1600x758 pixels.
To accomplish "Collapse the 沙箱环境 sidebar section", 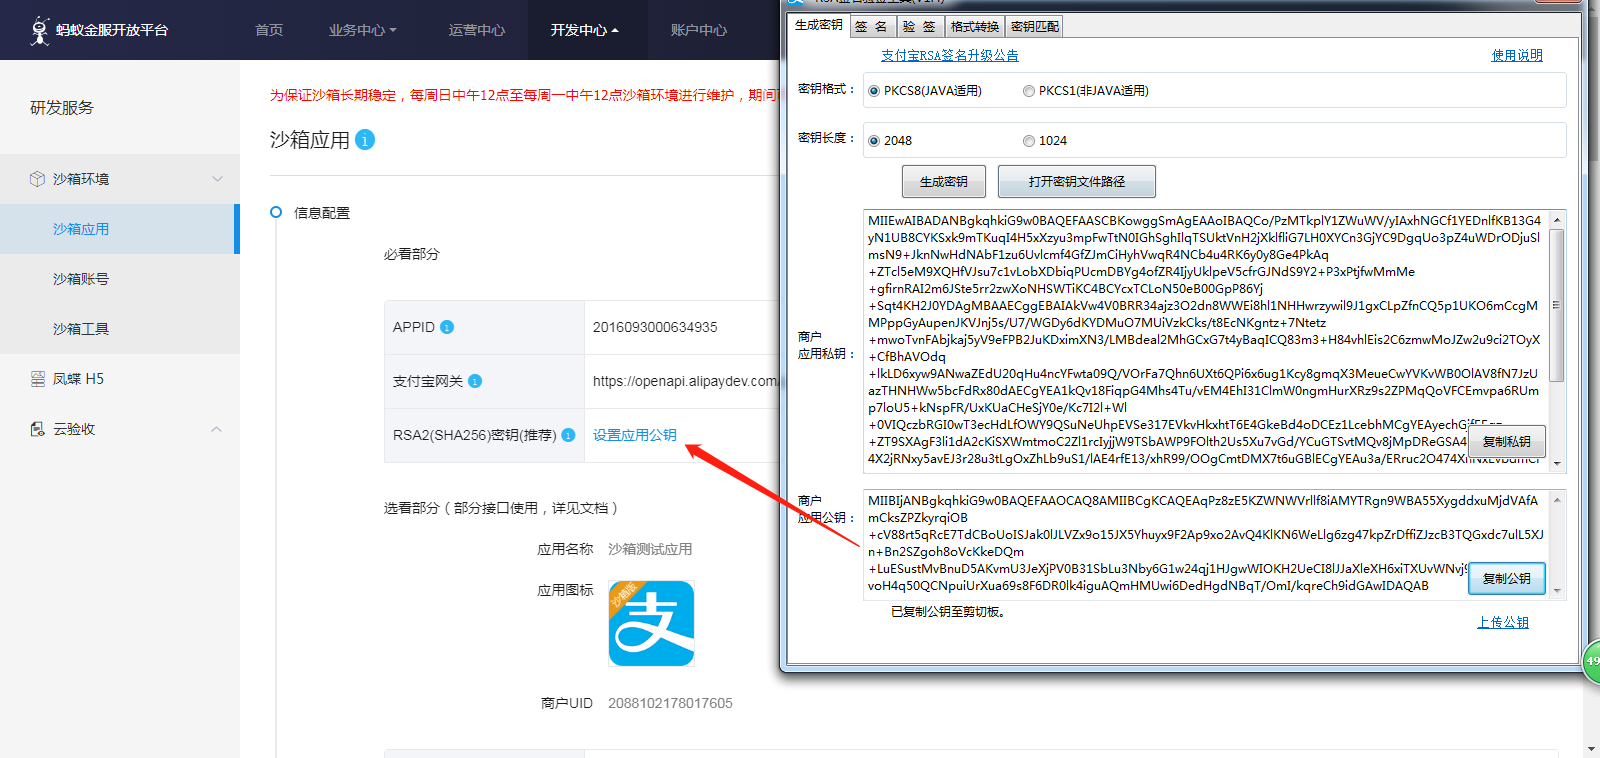I will pos(217,179).
